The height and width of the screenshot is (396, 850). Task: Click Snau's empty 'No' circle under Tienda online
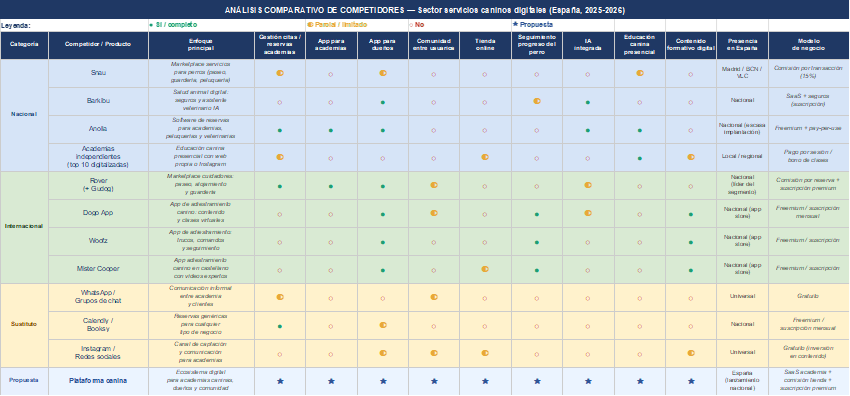point(485,74)
